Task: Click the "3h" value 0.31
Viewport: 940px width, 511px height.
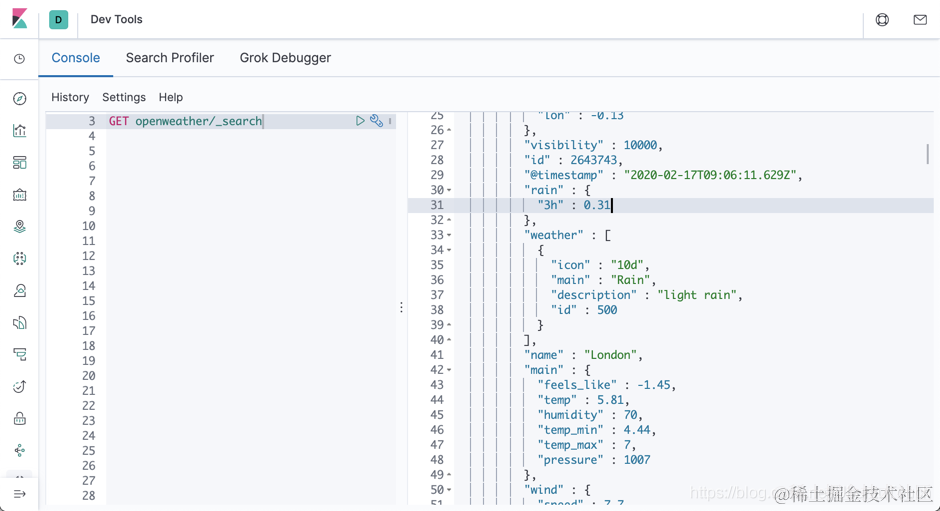Action: pos(596,205)
